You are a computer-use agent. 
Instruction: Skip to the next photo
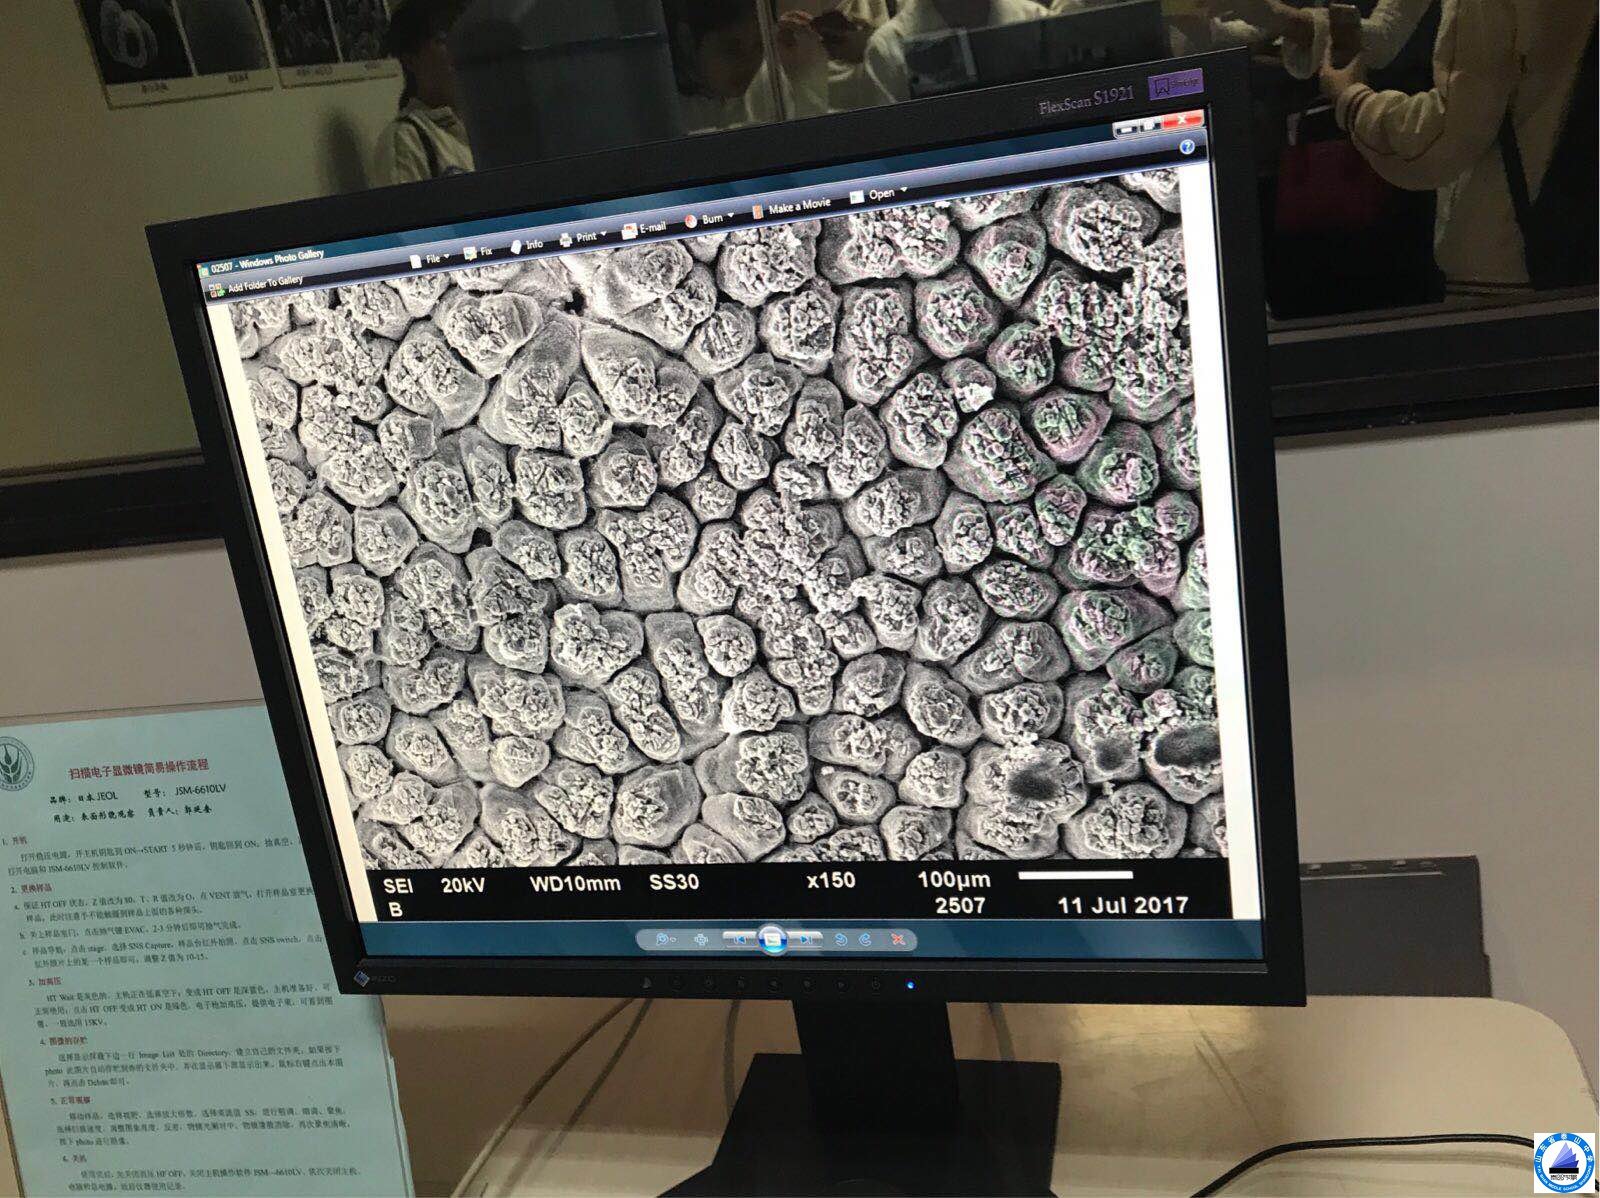tap(805, 939)
